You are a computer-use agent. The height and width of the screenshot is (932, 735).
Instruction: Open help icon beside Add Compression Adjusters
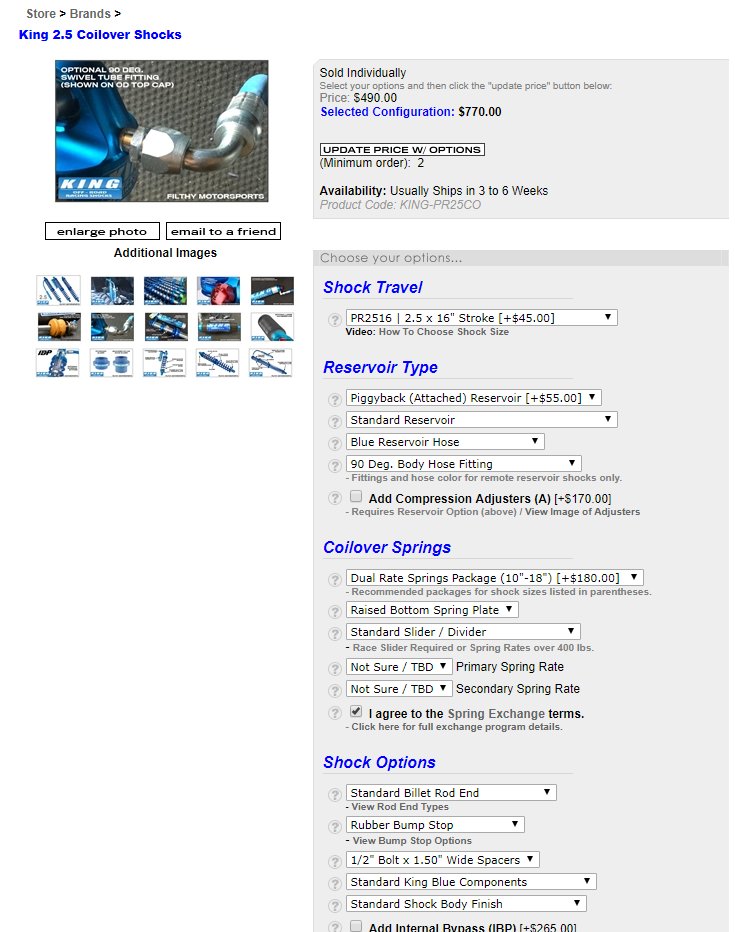point(335,498)
